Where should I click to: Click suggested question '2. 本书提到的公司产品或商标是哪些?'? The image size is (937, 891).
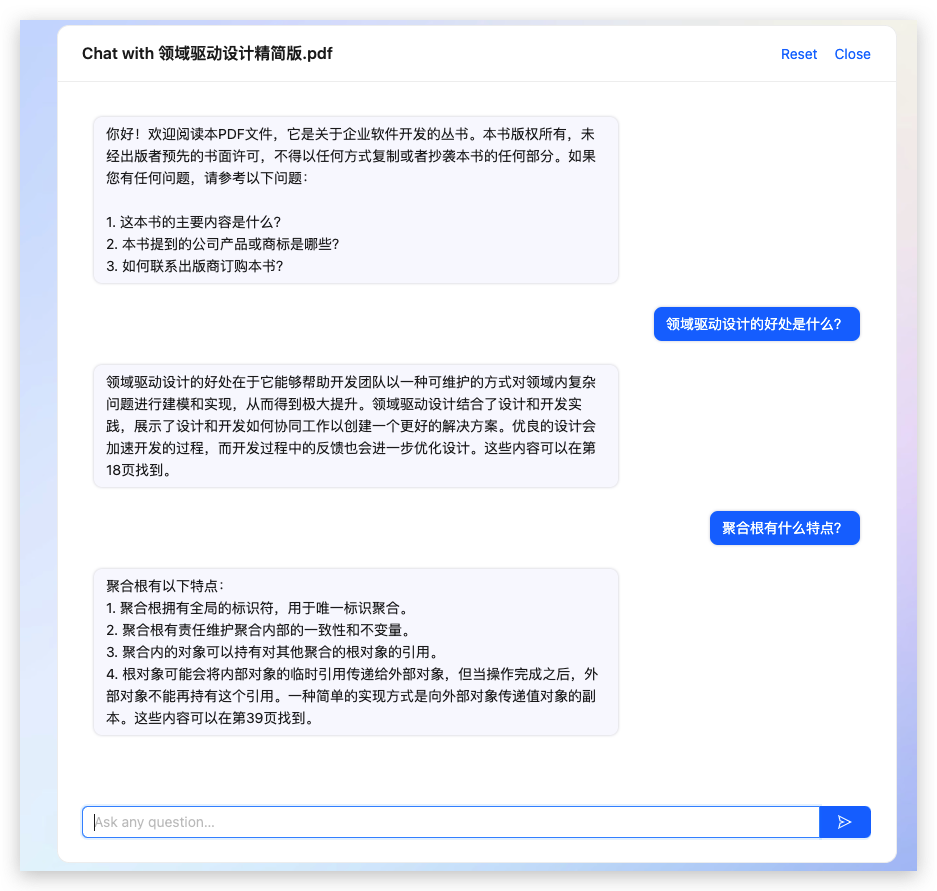pos(223,244)
